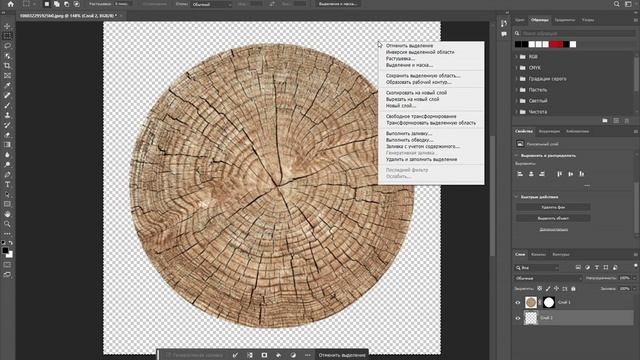The image size is (640, 360).
Task: Open the layer blend mode dropdown Обычные
Action: [548, 278]
